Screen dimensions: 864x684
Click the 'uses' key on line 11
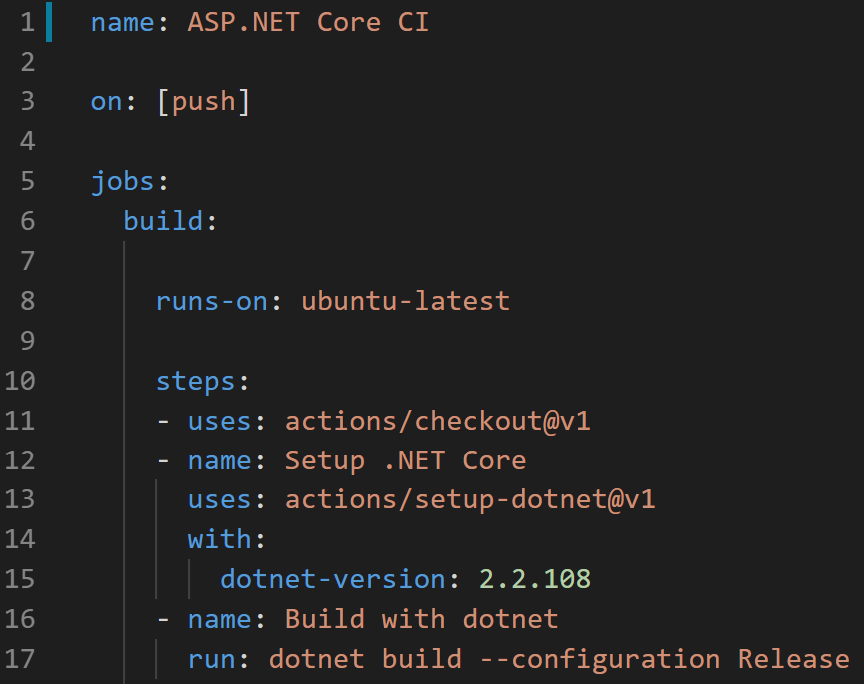(x=219, y=422)
